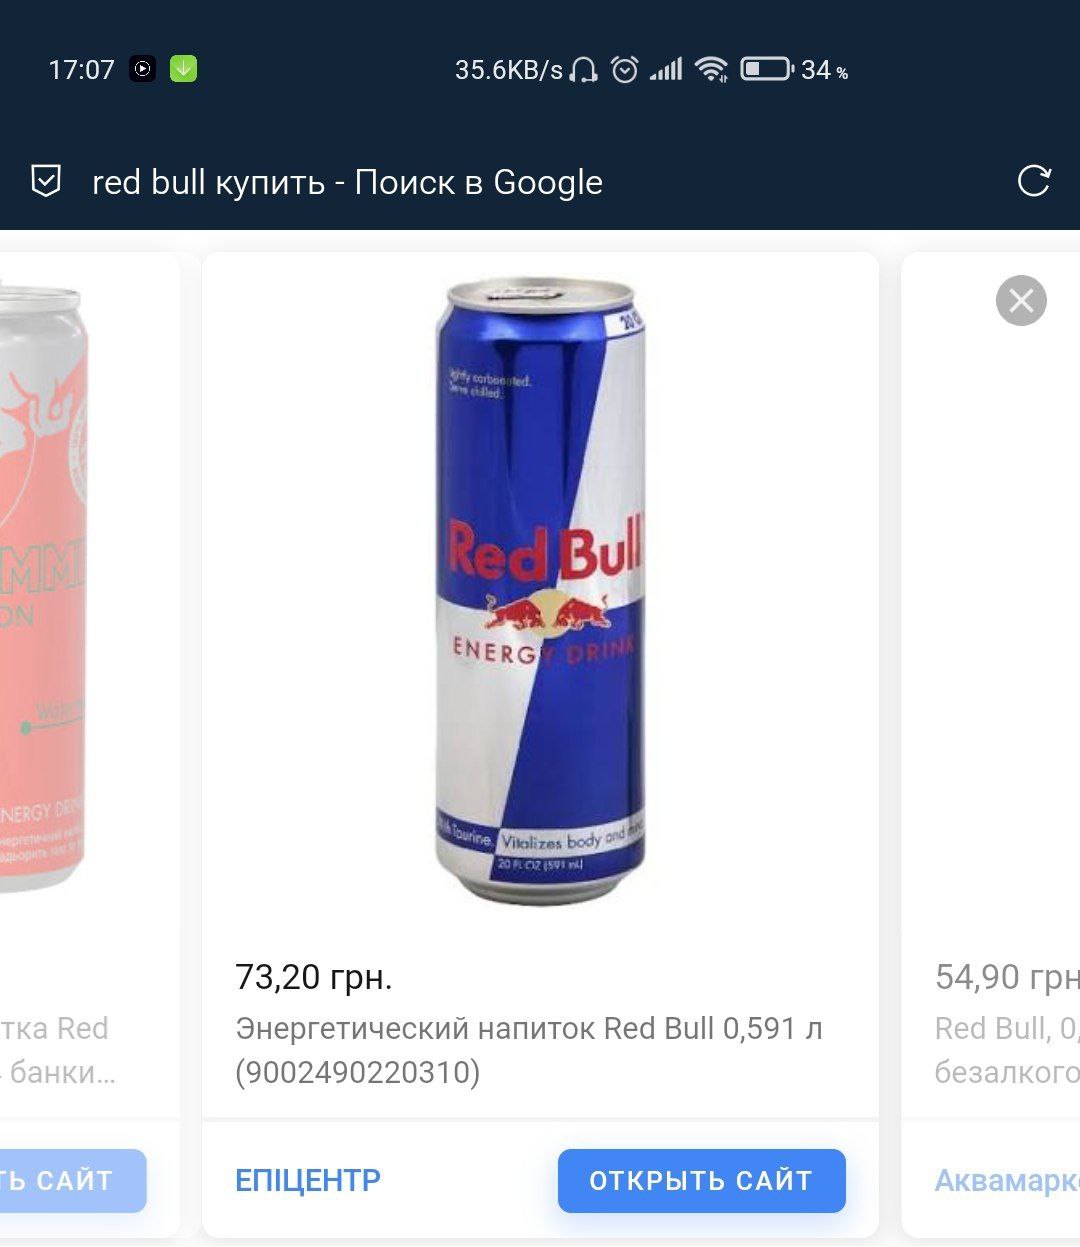This screenshot has width=1080, height=1247.
Task: Tap the Red Bull 0,591 л can image
Action: (541, 592)
